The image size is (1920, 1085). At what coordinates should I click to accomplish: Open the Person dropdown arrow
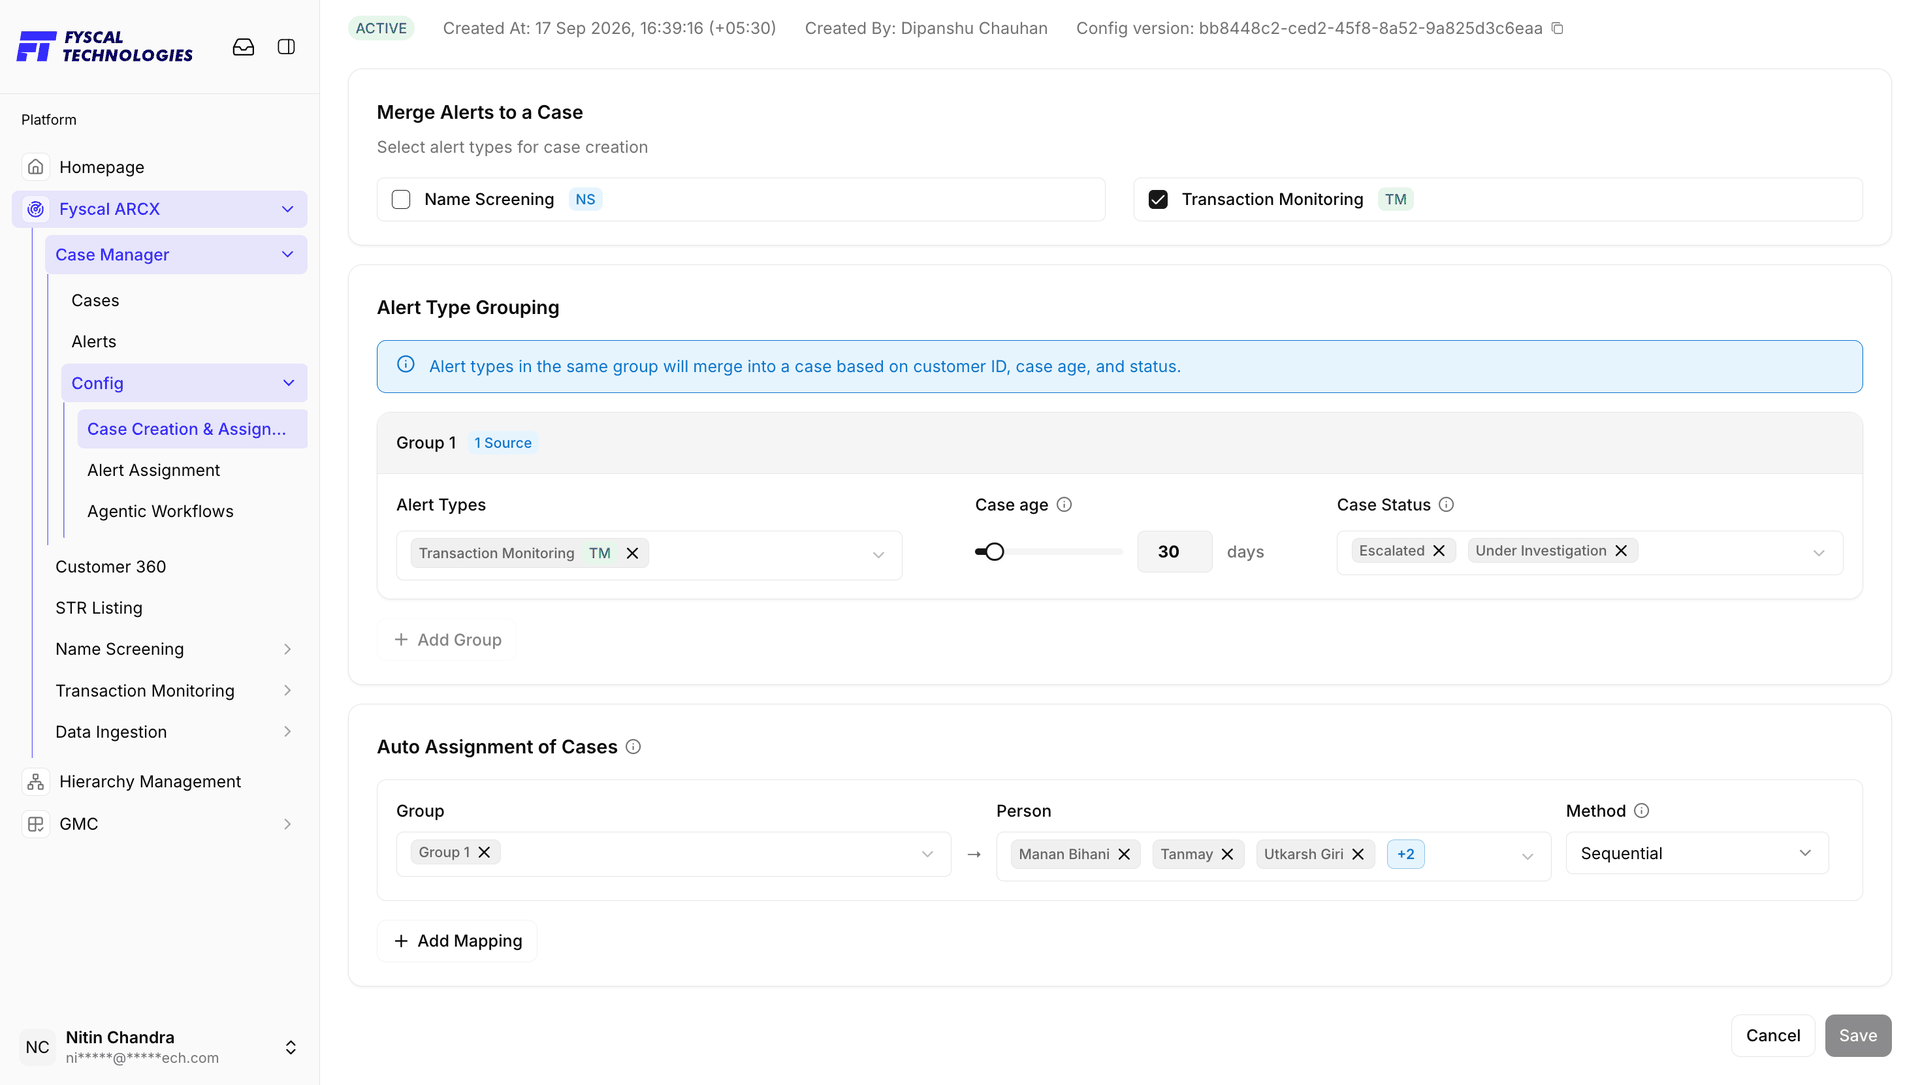[x=1527, y=856]
